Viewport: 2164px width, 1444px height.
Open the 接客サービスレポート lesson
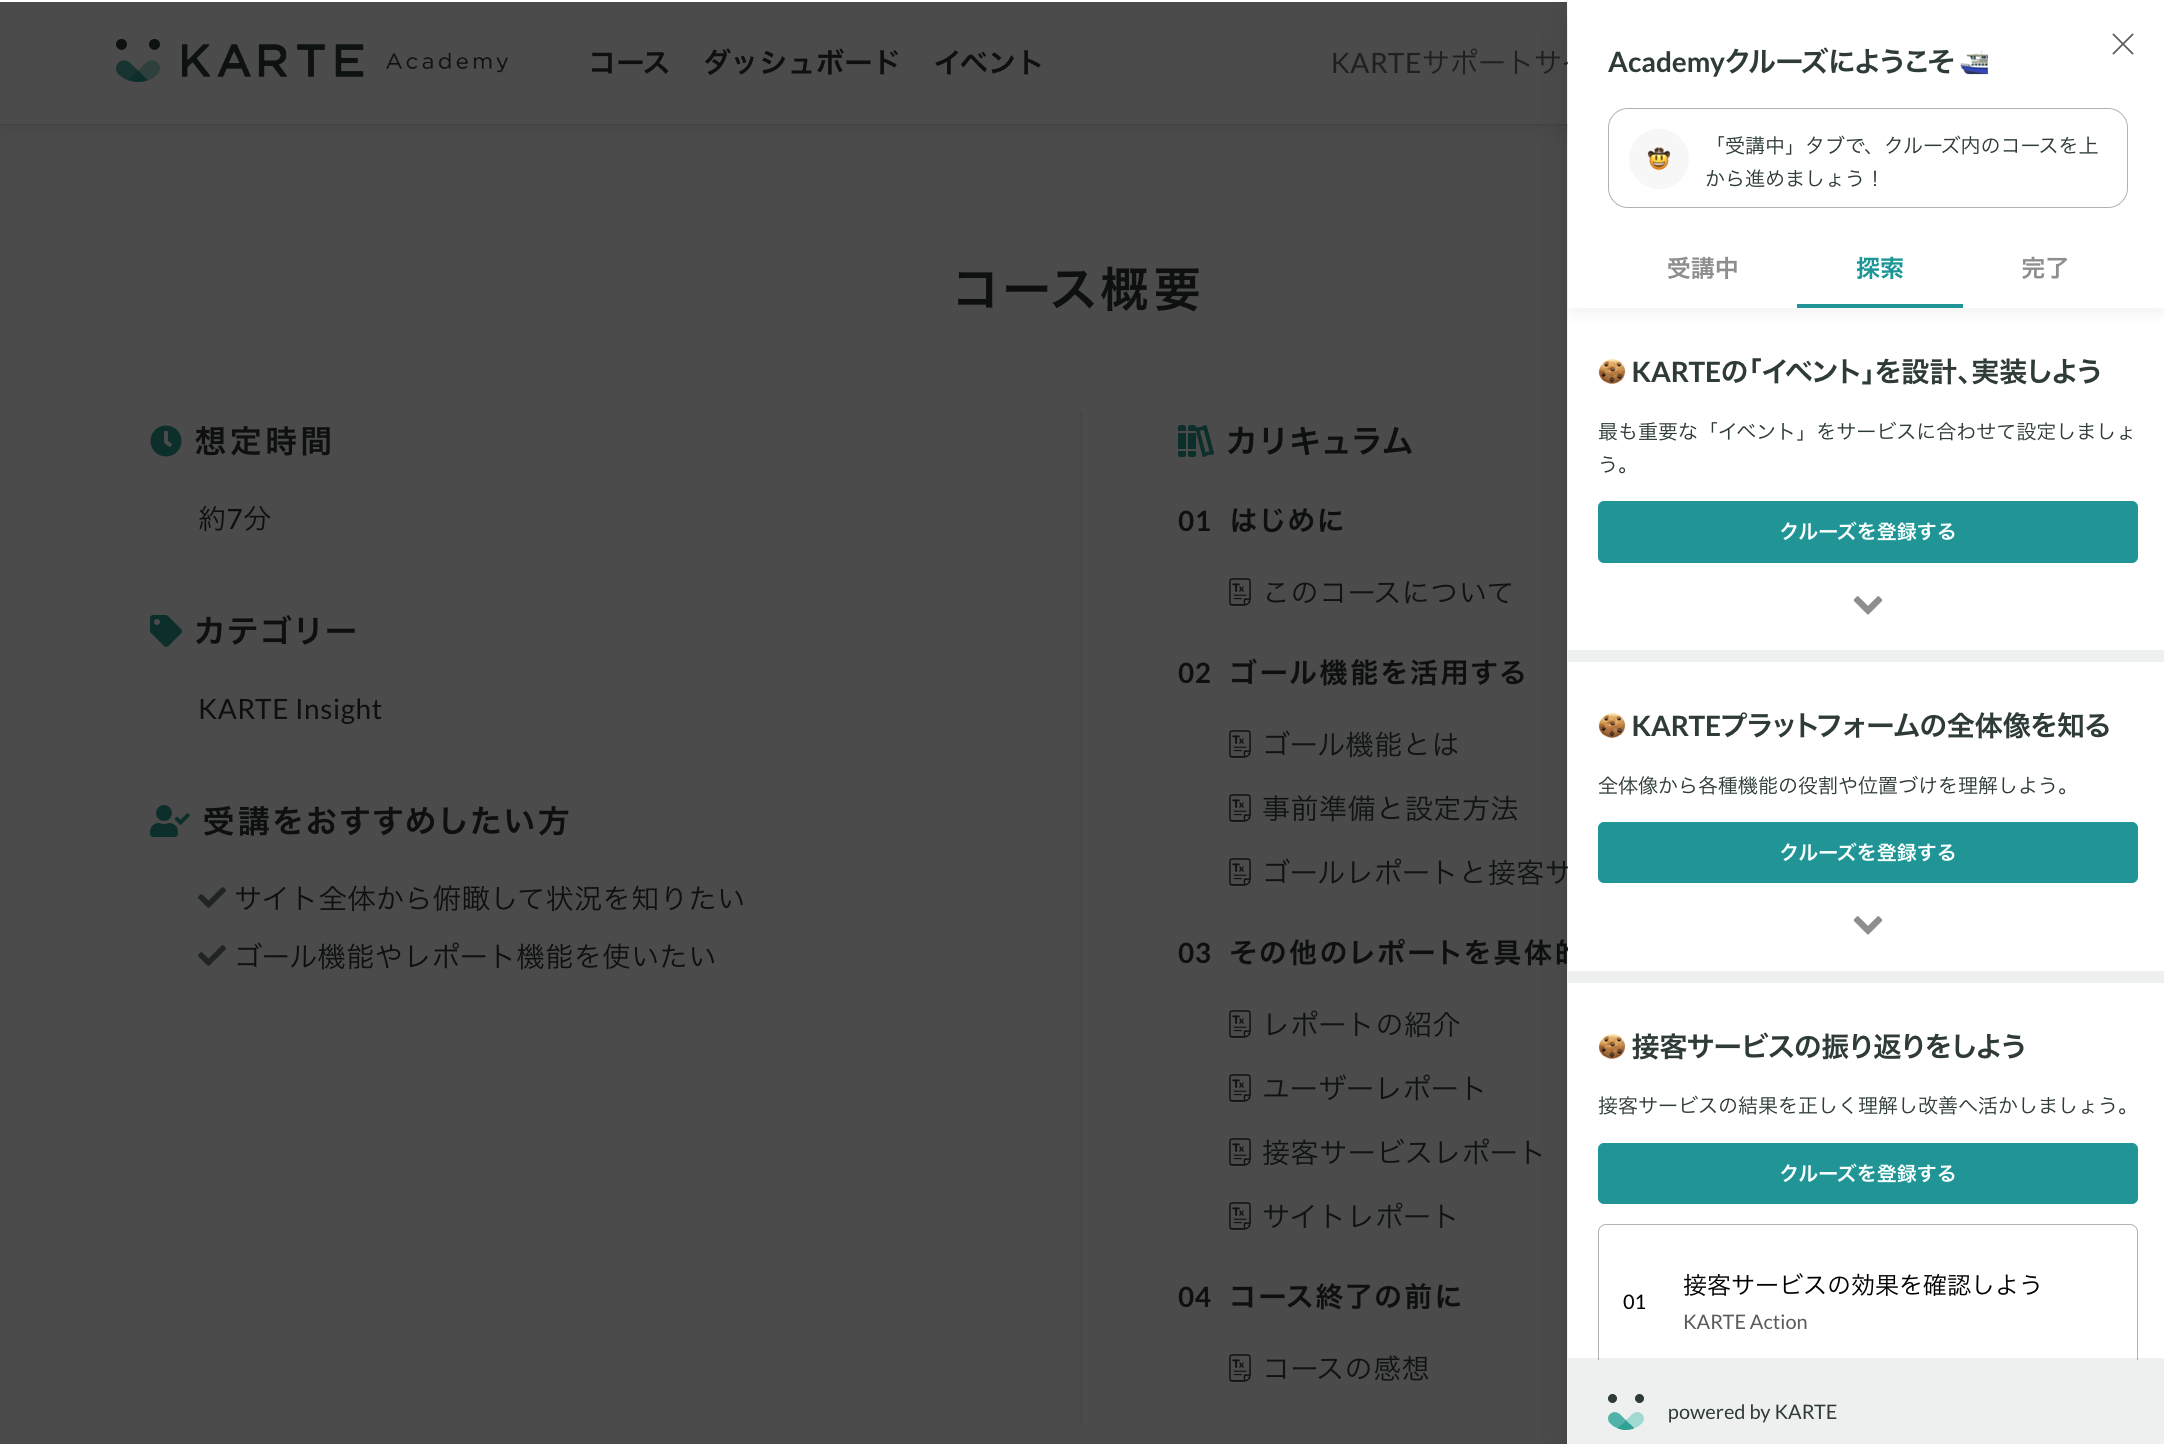point(1402,1152)
